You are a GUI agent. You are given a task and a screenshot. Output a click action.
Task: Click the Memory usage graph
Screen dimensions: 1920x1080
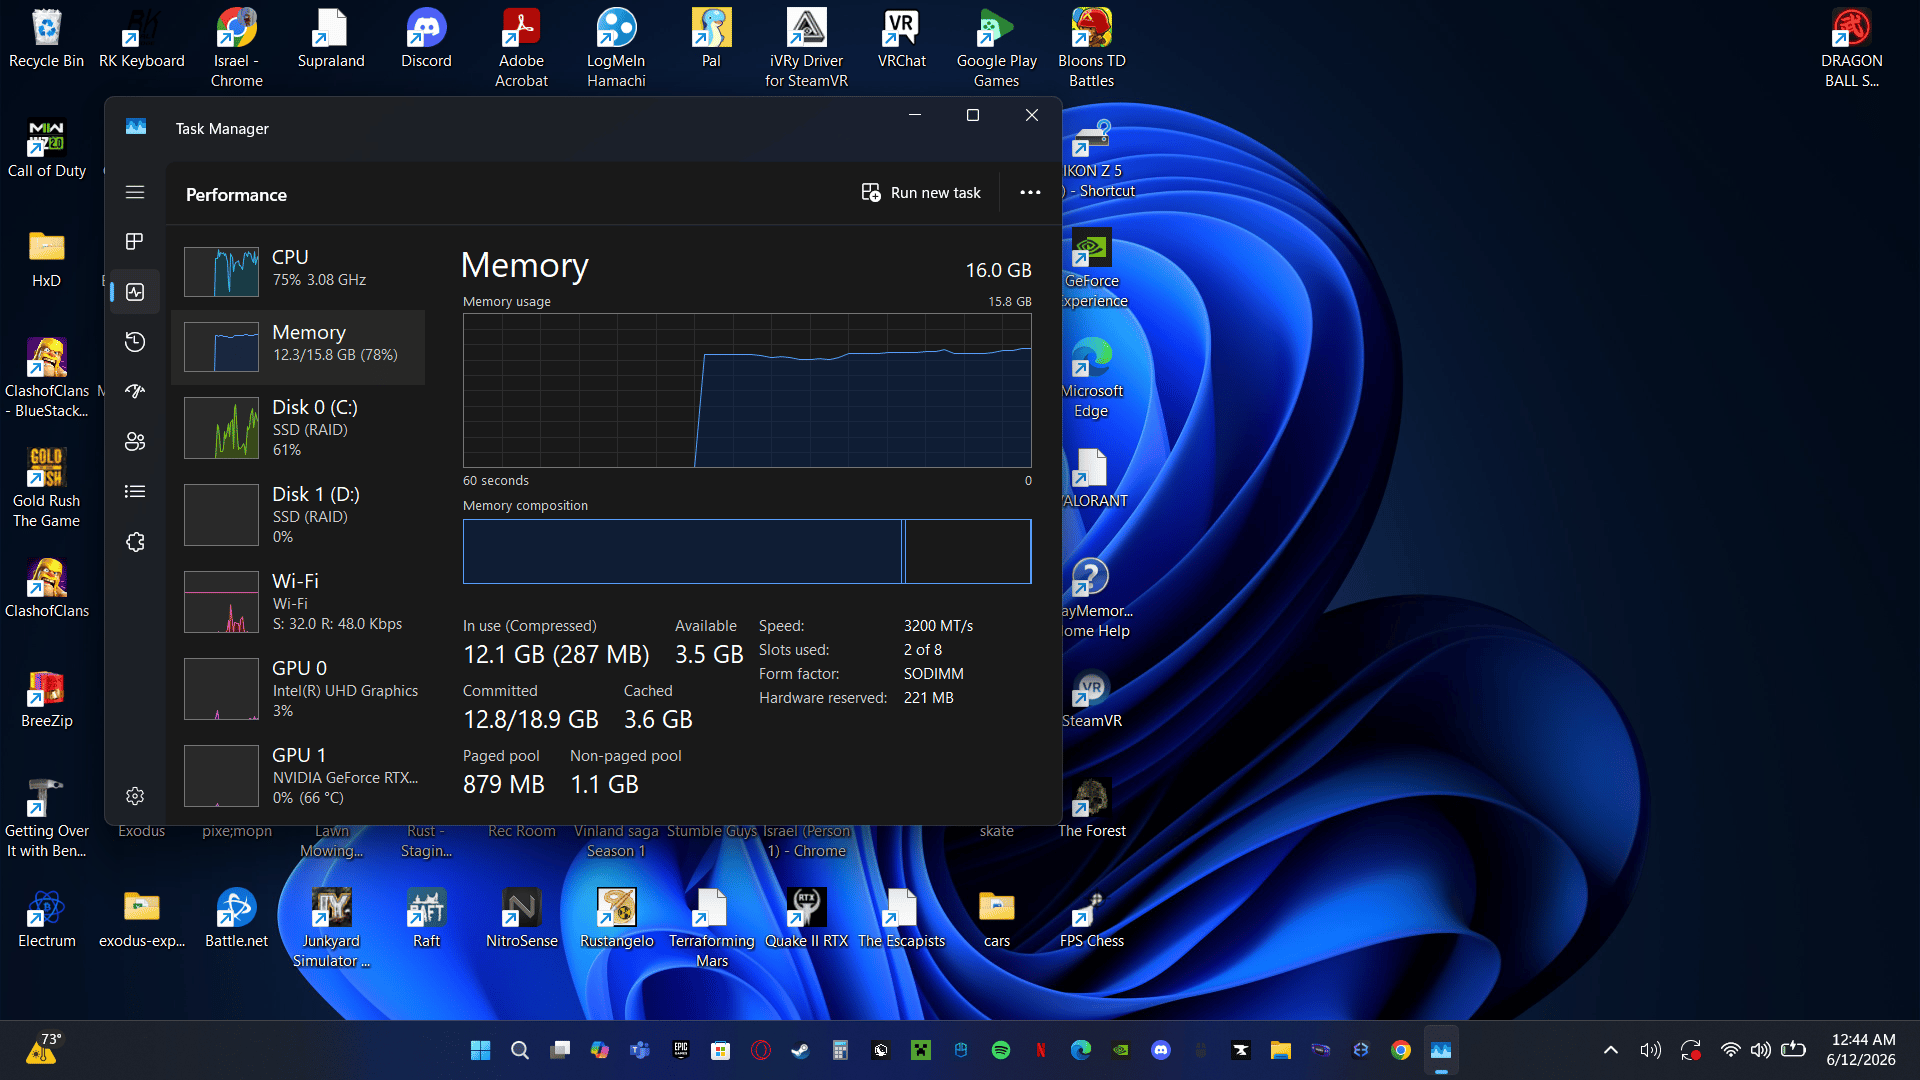747,391
